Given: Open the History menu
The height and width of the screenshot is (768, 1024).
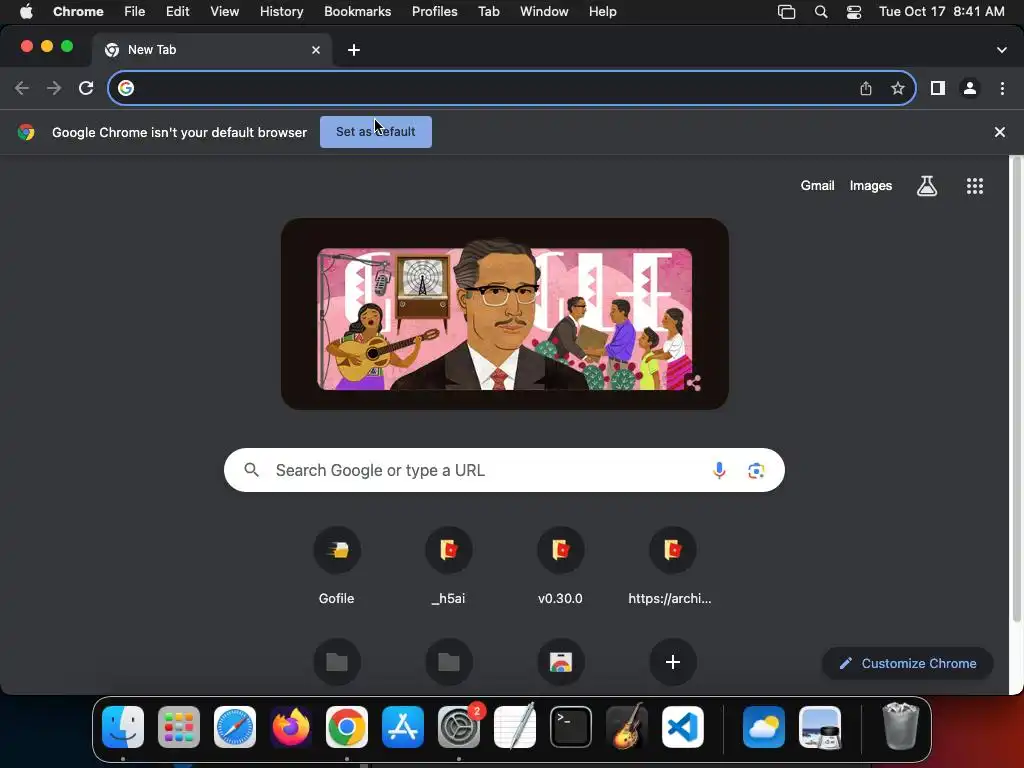Looking at the screenshot, I should pos(281,12).
